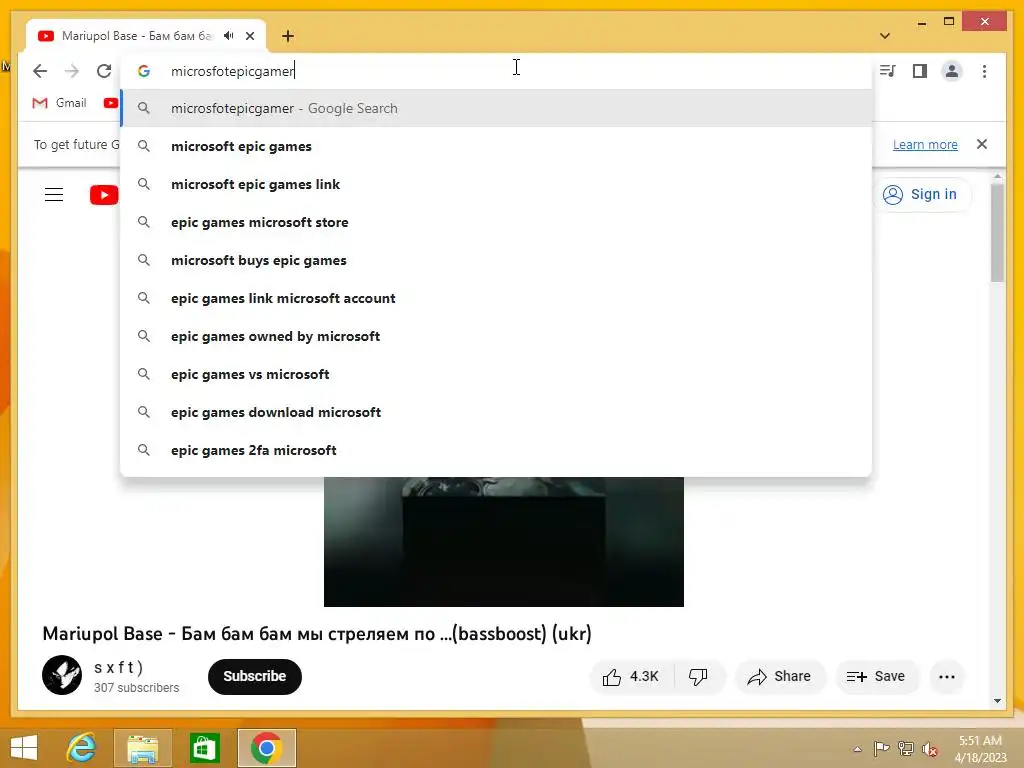Click the video player area
The width and height of the screenshot is (1024, 768).
coord(504,541)
